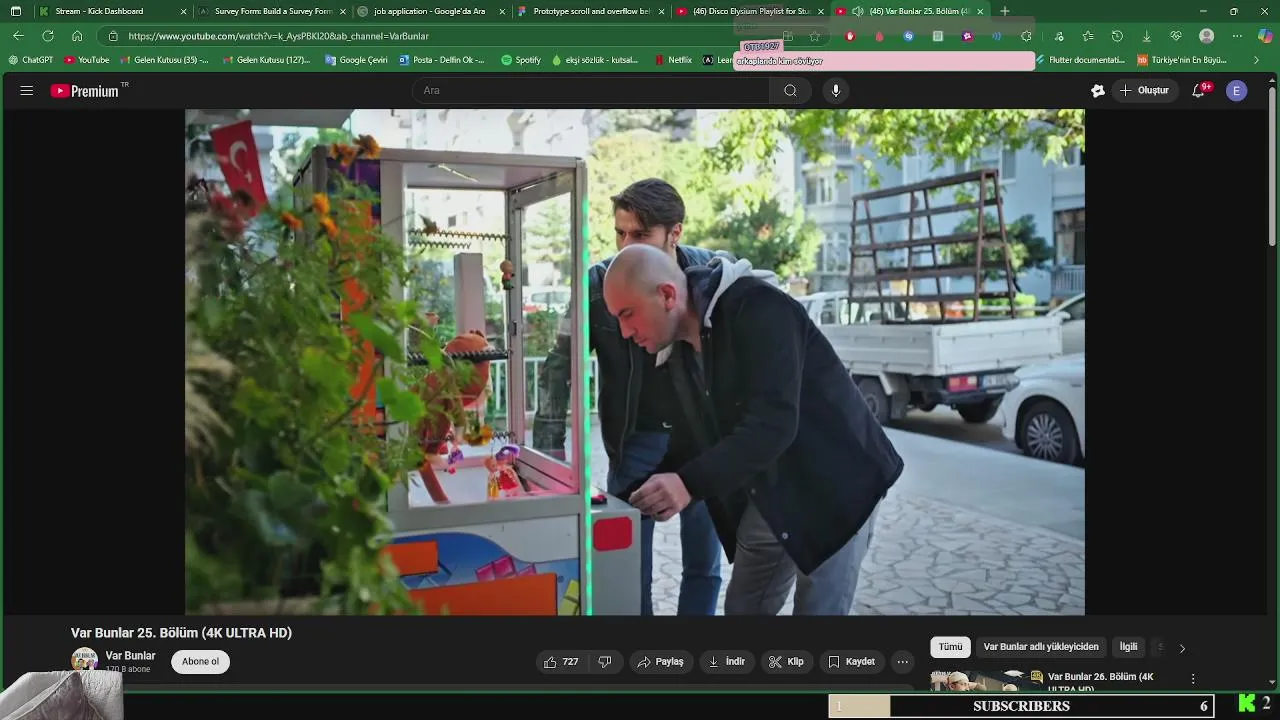
Task: Start voice search with the microphone
Action: coord(836,91)
